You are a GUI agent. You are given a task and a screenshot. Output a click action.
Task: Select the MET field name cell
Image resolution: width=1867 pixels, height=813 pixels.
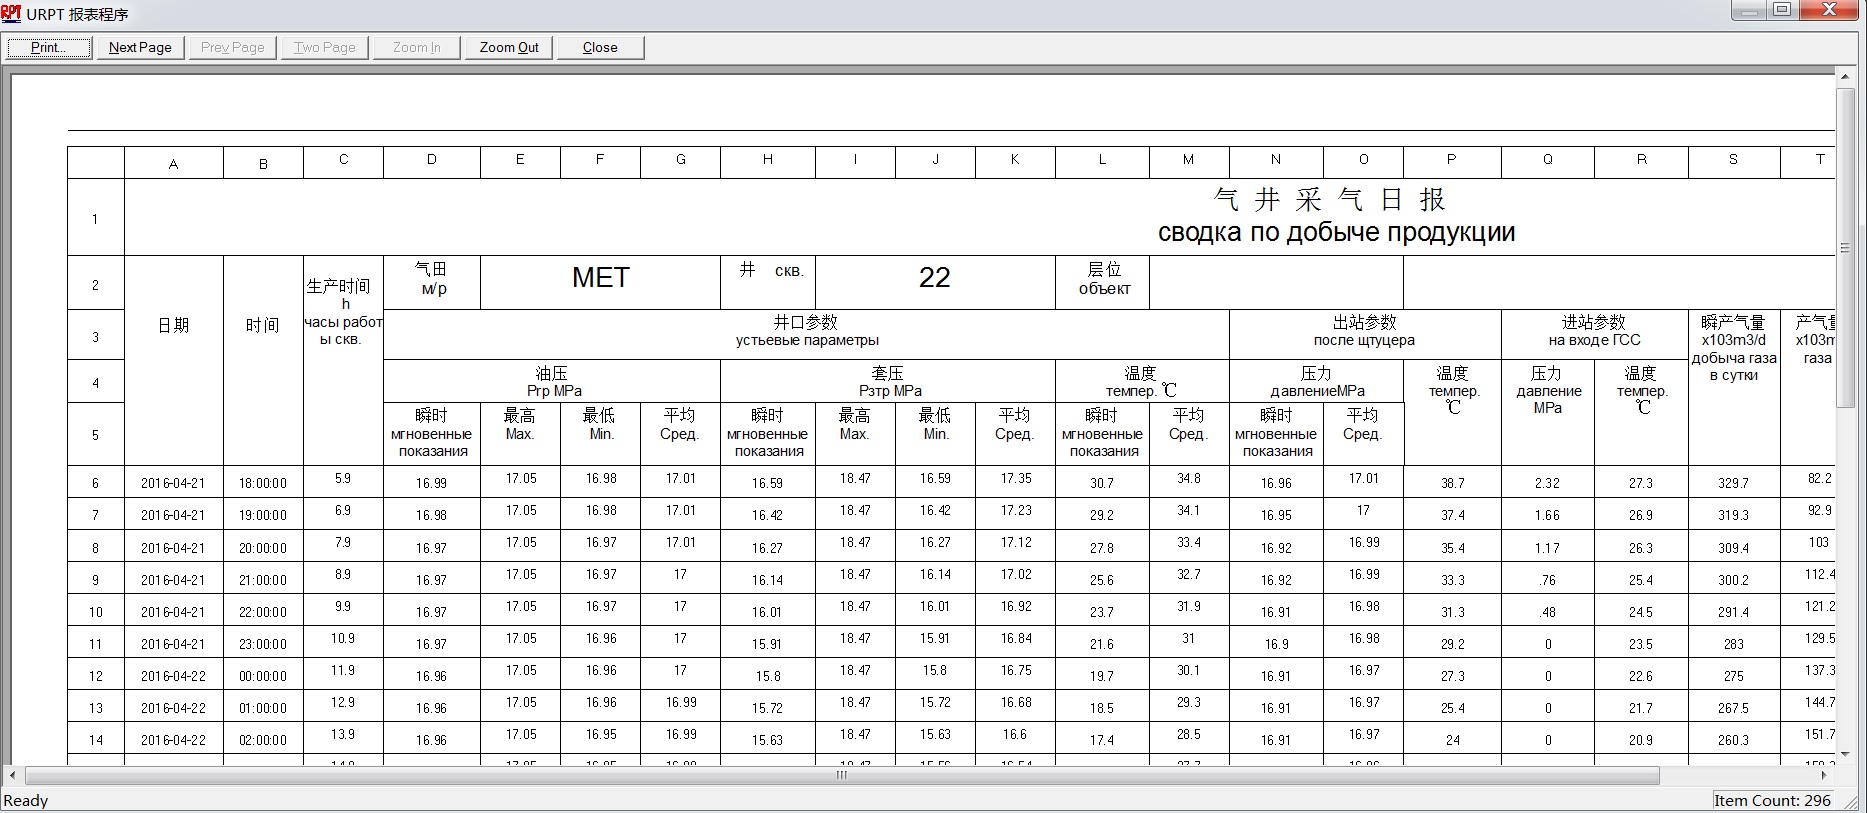[600, 278]
